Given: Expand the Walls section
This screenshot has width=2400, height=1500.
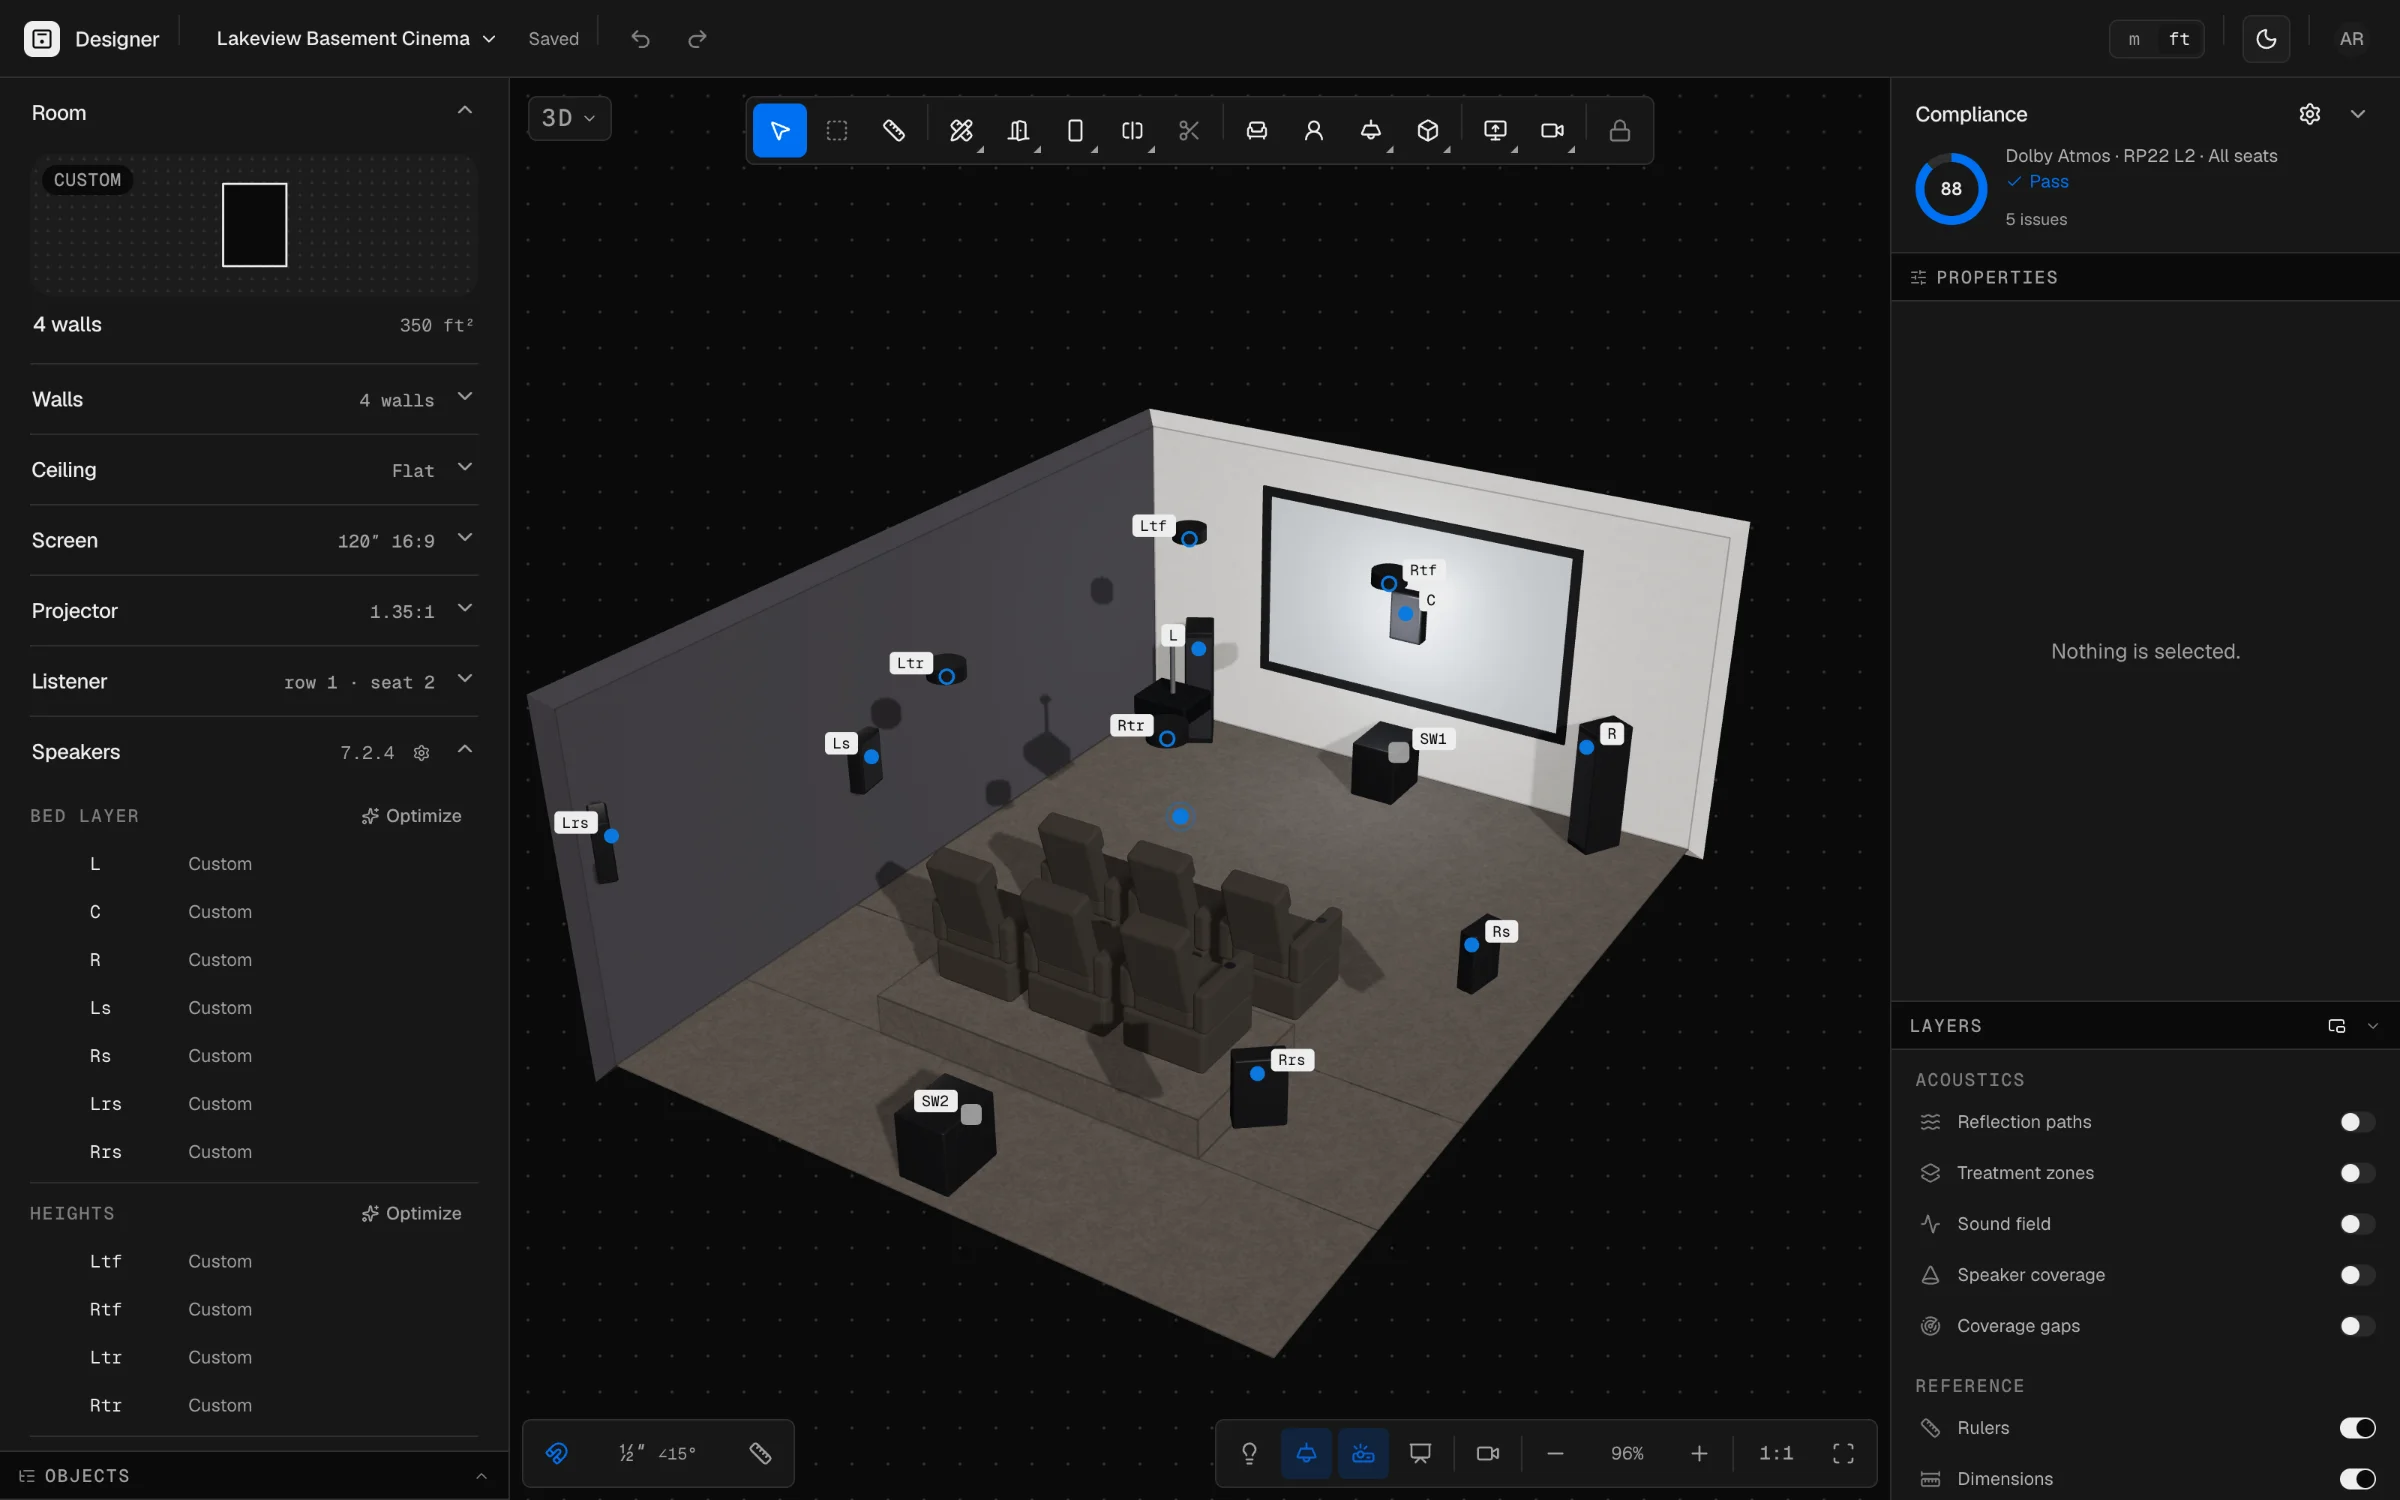Looking at the screenshot, I should point(254,399).
